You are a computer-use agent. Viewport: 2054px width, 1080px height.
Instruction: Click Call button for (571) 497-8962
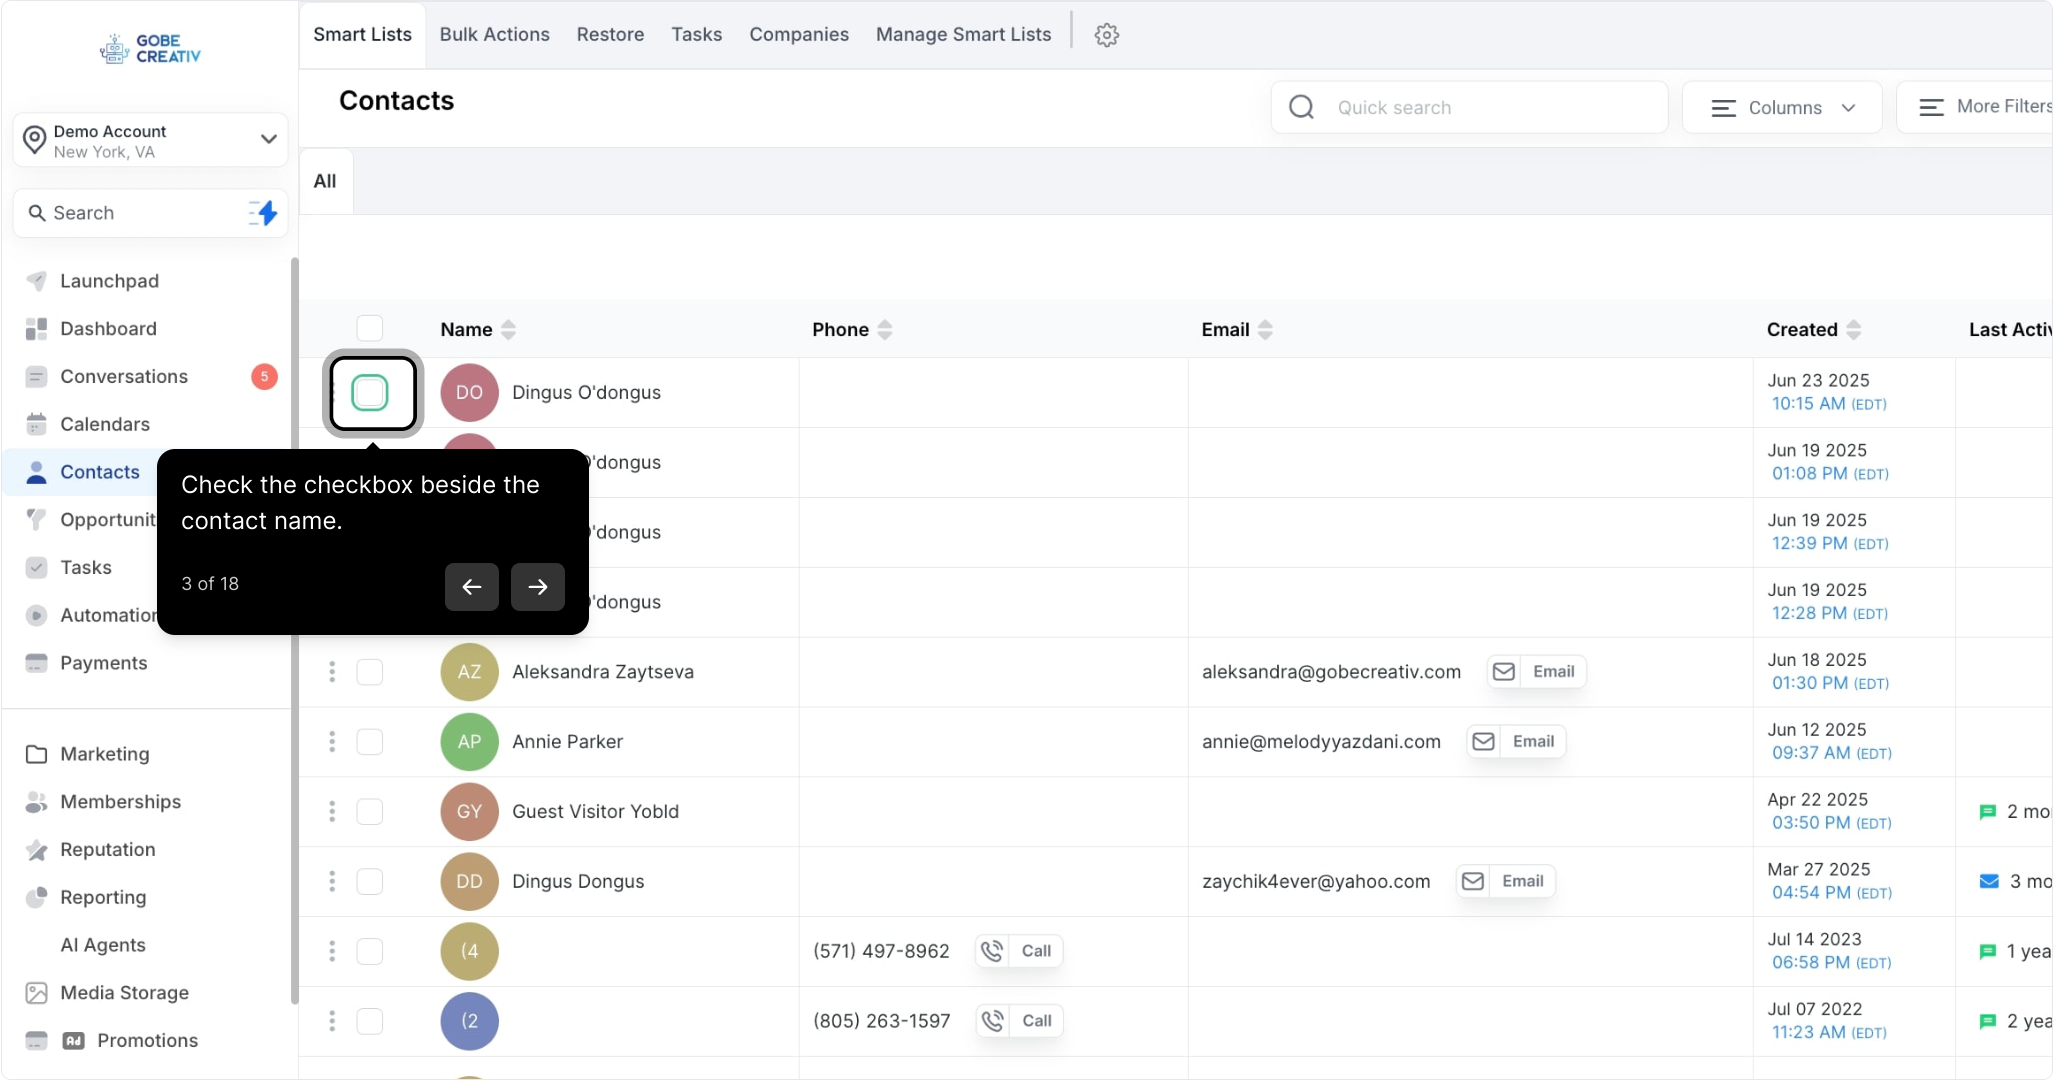pyautogui.click(x=1019, y=951)
